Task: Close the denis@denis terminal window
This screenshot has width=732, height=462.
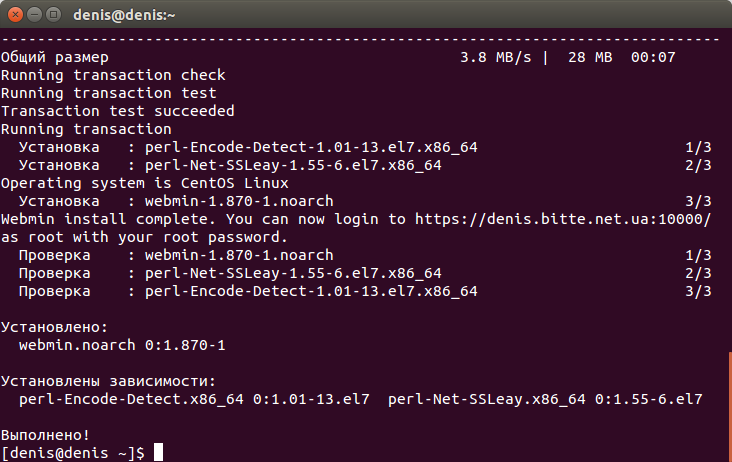Action: (x=15, y=15)
